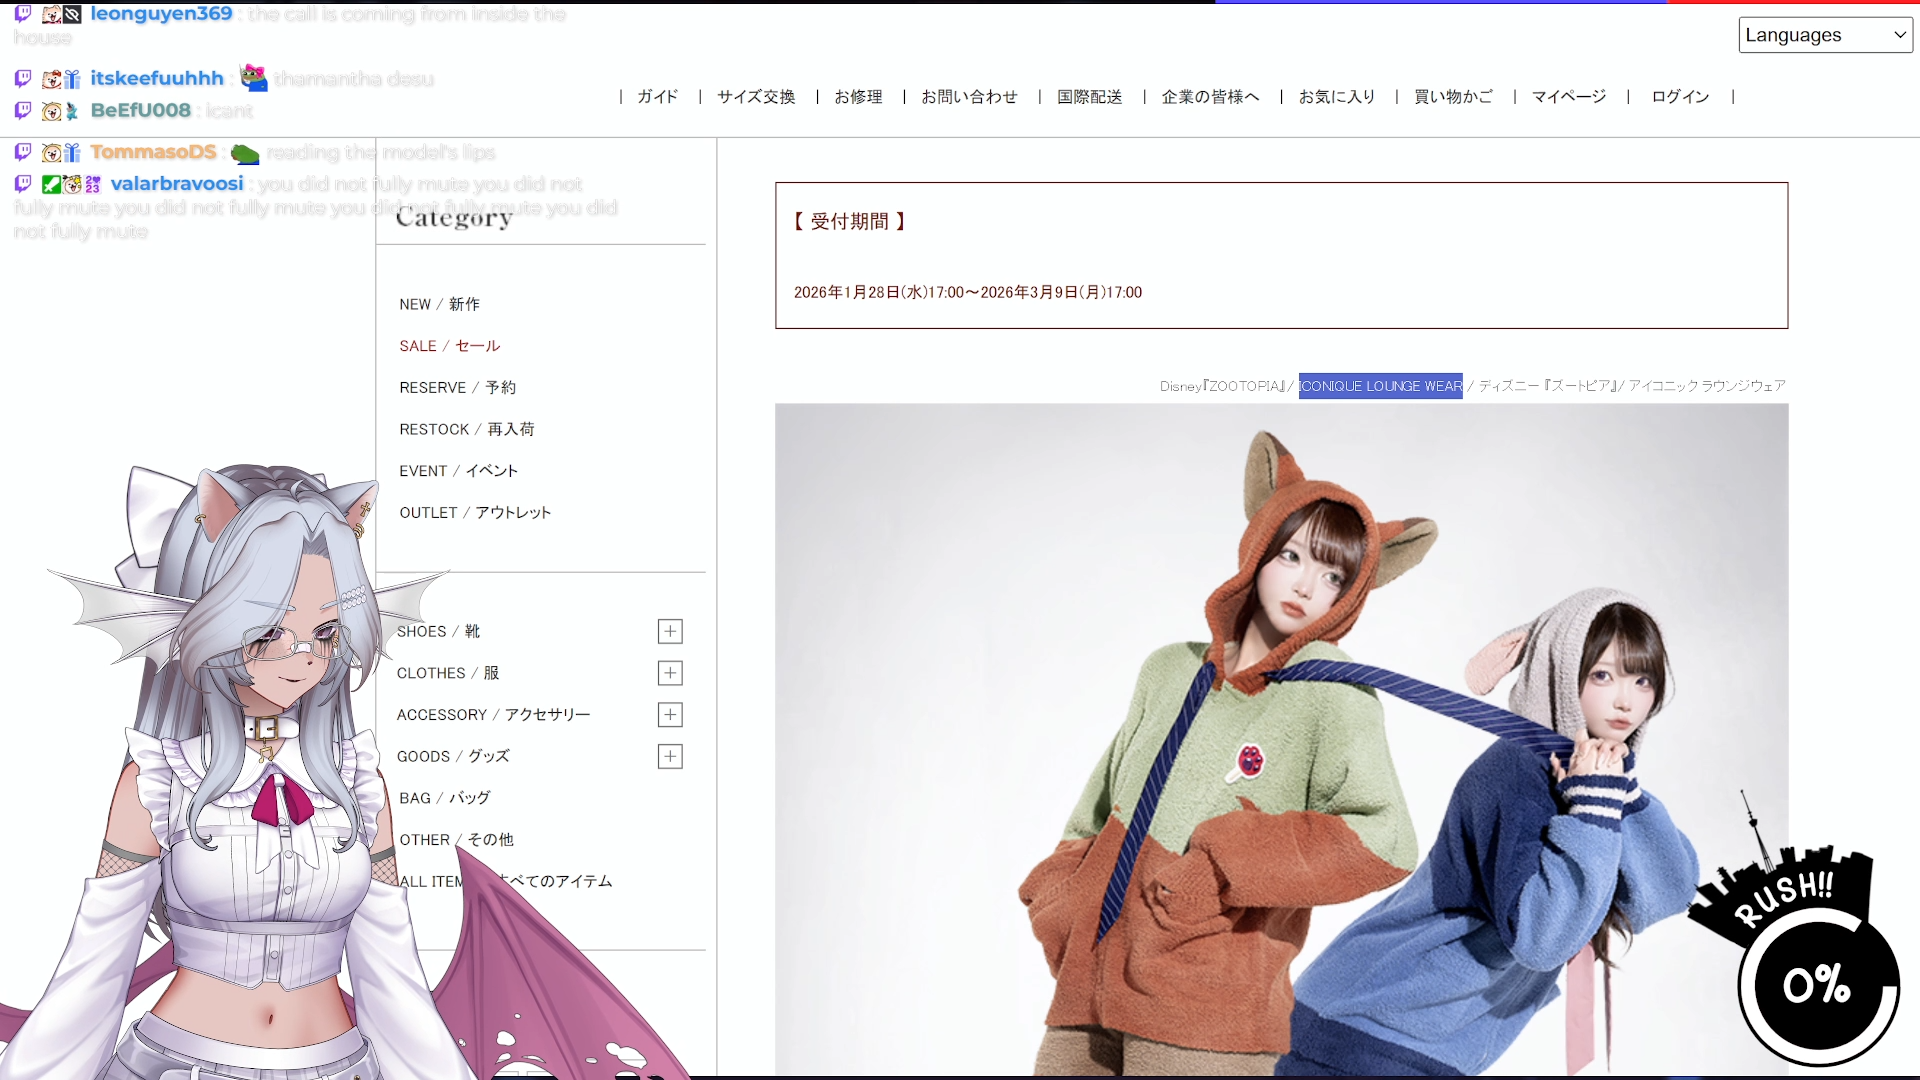The width and height of the screenshot is (1920, 1080).
Task: Click the highlighted ICONIQUE LOUNGE WEAR text
Action: pyautogui.click(x=1380, y=386)
